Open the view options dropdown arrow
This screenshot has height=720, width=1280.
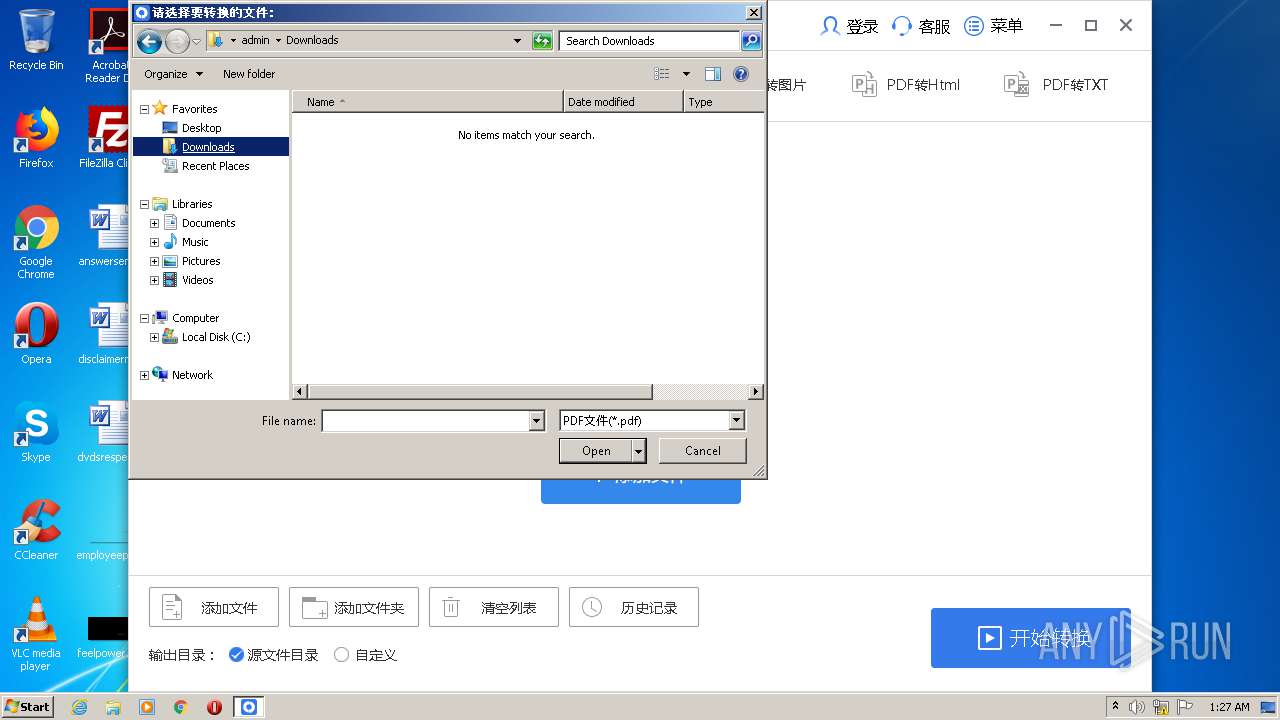click(686, 74)
